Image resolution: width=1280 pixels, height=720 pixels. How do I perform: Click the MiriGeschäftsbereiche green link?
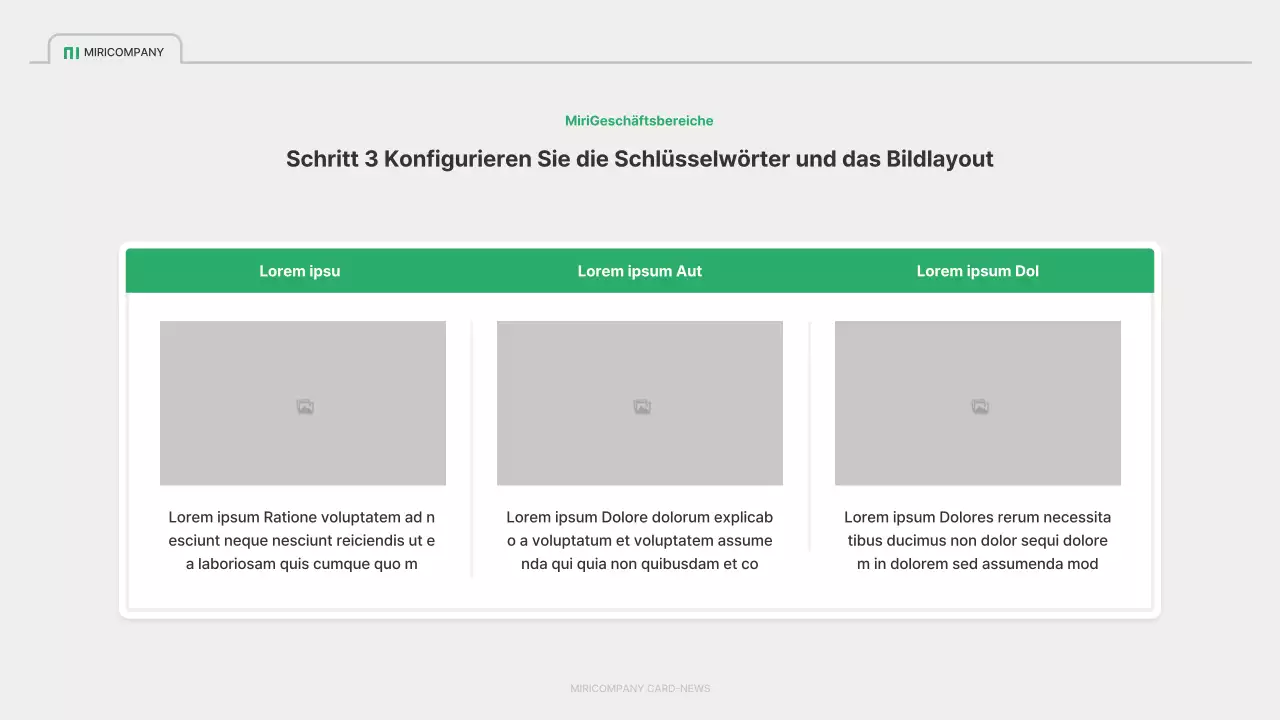pyautogui.click(x=640, y=120)
